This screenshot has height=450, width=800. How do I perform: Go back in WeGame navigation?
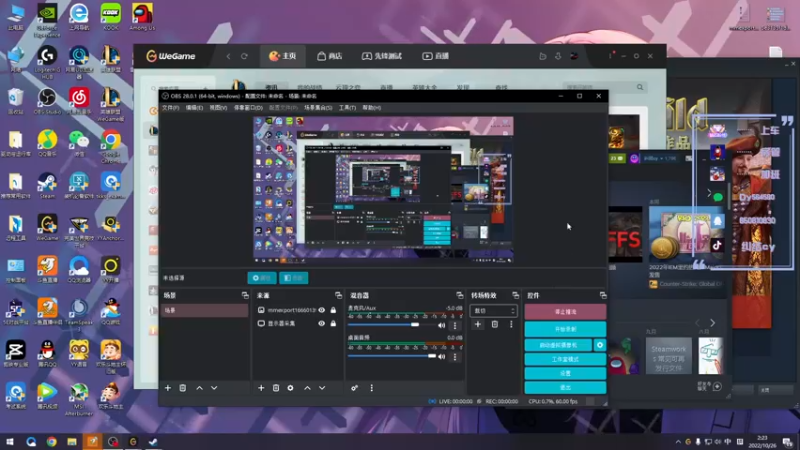pyautogui.click(x=229, y=56)
